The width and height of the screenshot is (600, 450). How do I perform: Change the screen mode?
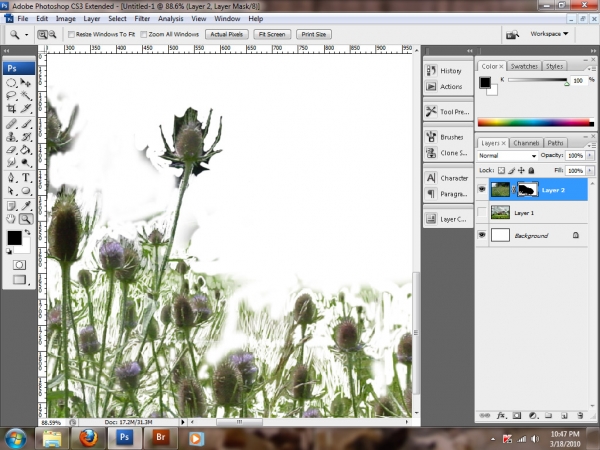19,280
